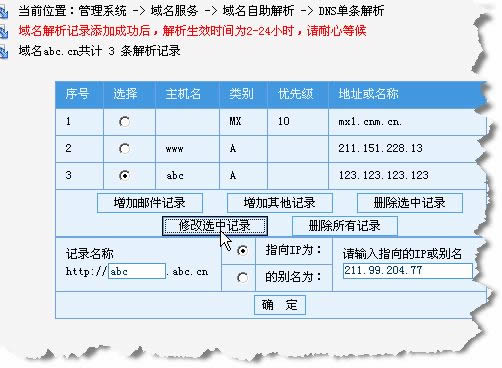This screenshot has height=368, width=502.
Task: Confirm with the 确定 button
Action: click(x=280, y=305)
